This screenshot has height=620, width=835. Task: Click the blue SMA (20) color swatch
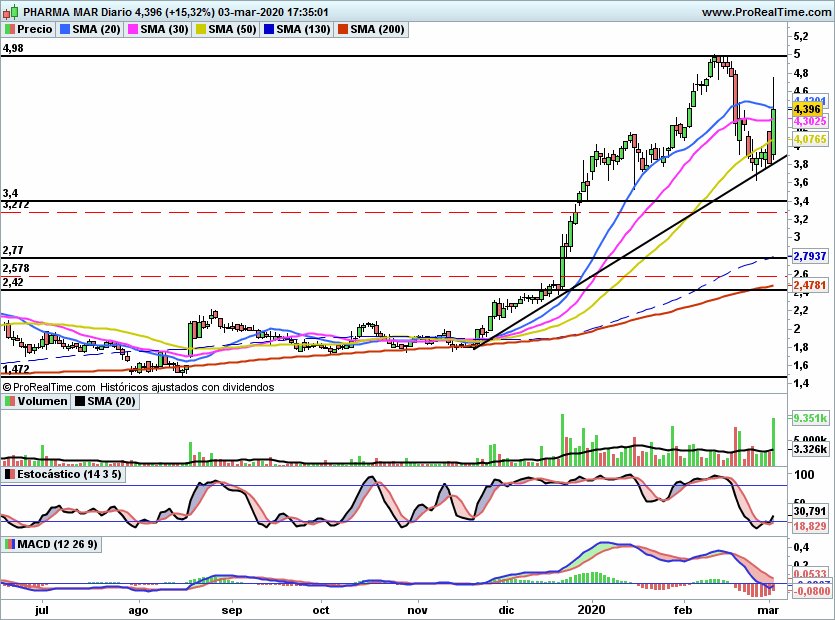(x=65, y=30)
